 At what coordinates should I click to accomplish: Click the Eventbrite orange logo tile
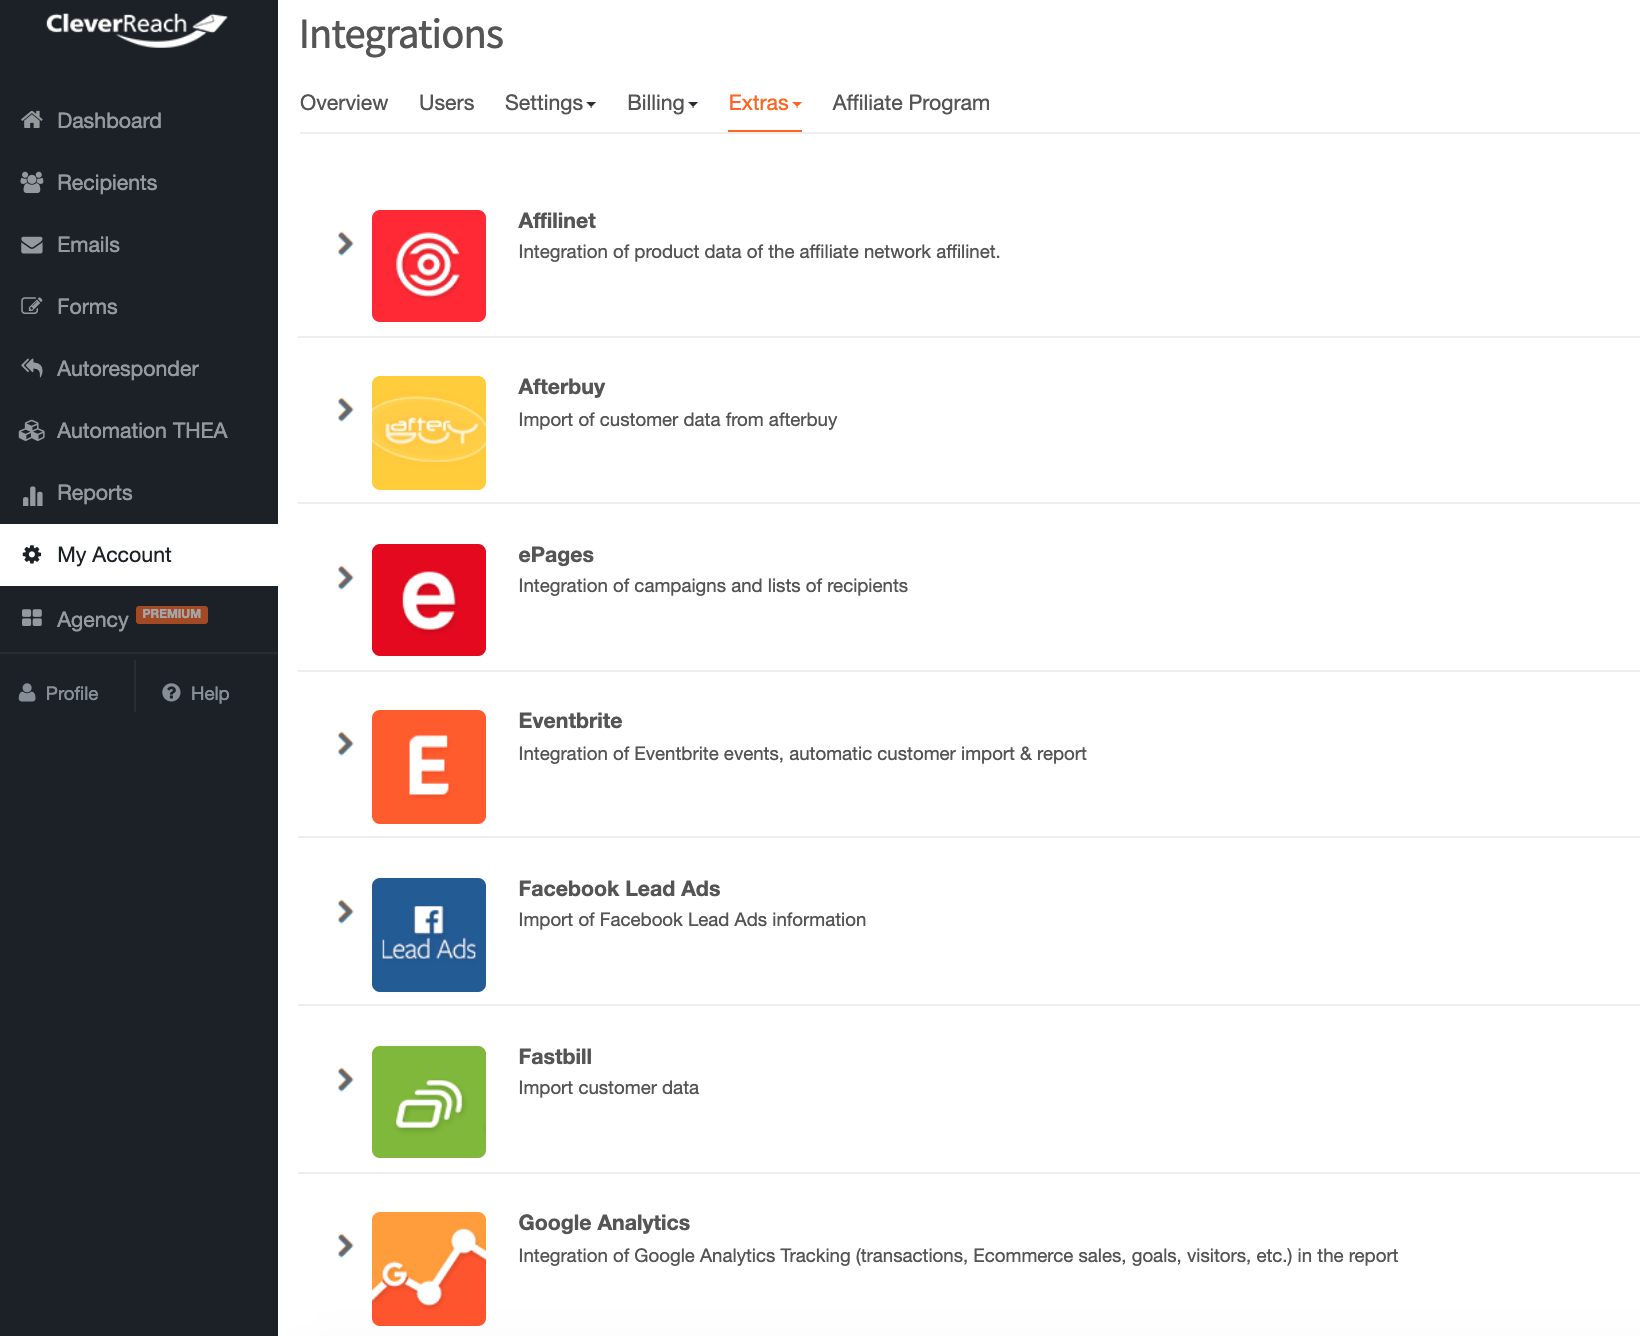[x=429, y=767]
